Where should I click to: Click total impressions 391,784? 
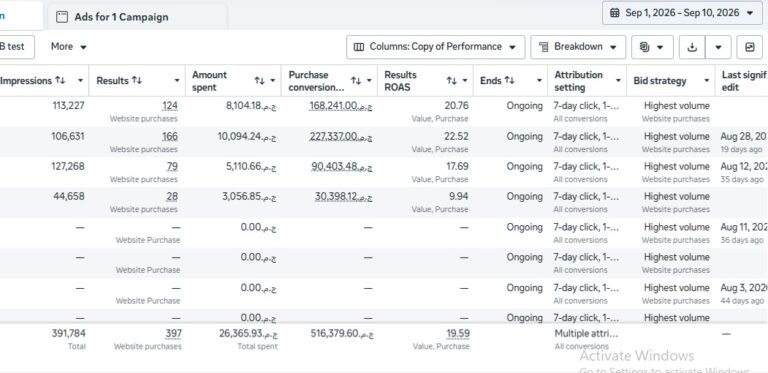69,333
